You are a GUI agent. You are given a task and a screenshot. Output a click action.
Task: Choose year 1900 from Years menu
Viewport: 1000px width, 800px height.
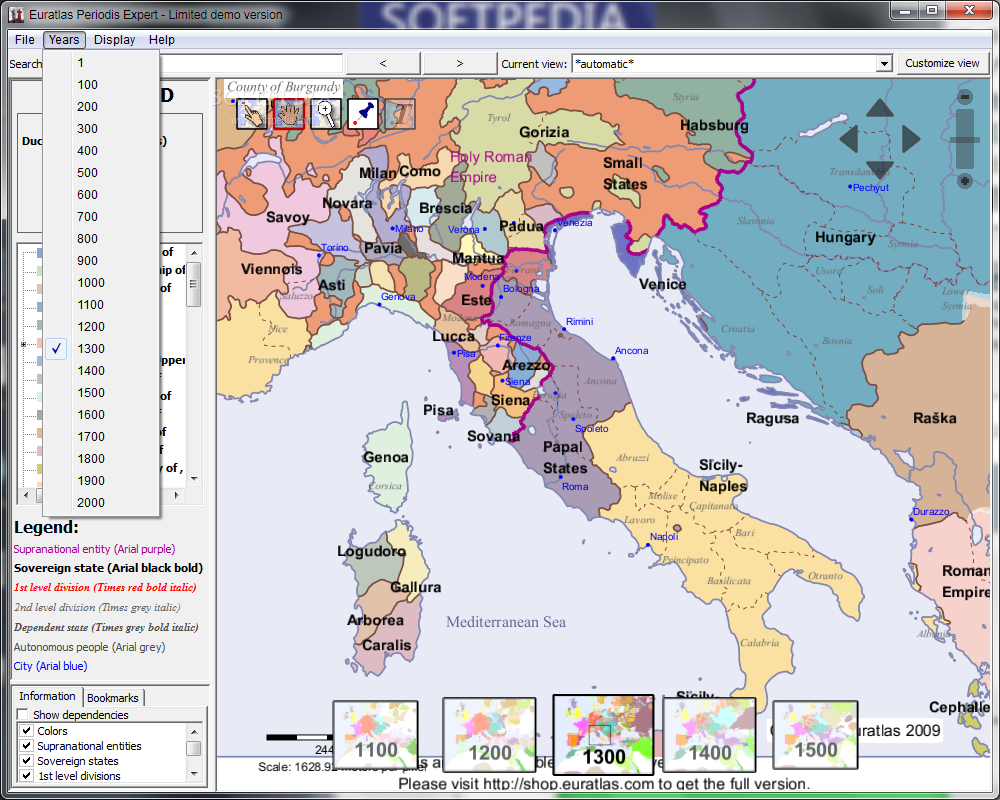(x=101, y=480)
